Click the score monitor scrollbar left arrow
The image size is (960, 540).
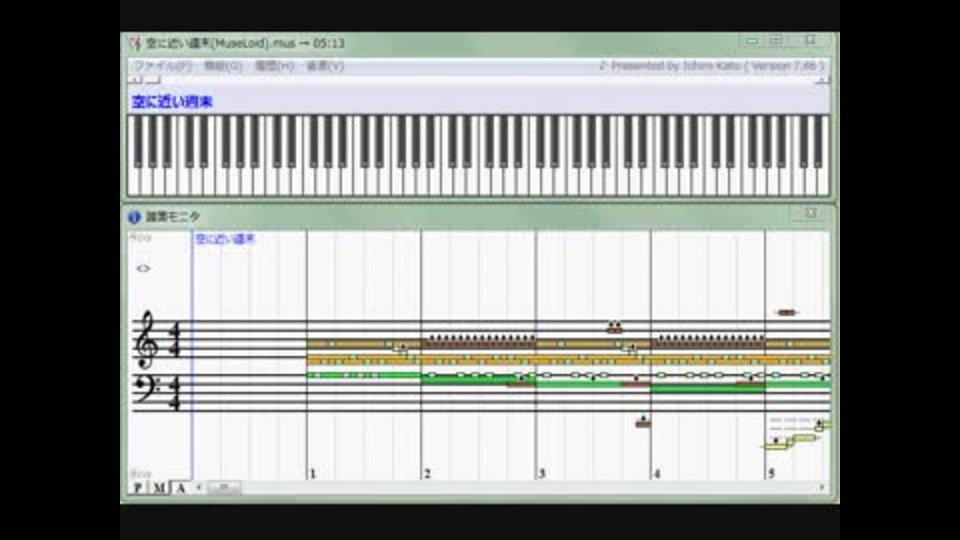click(x=198, y=487)
